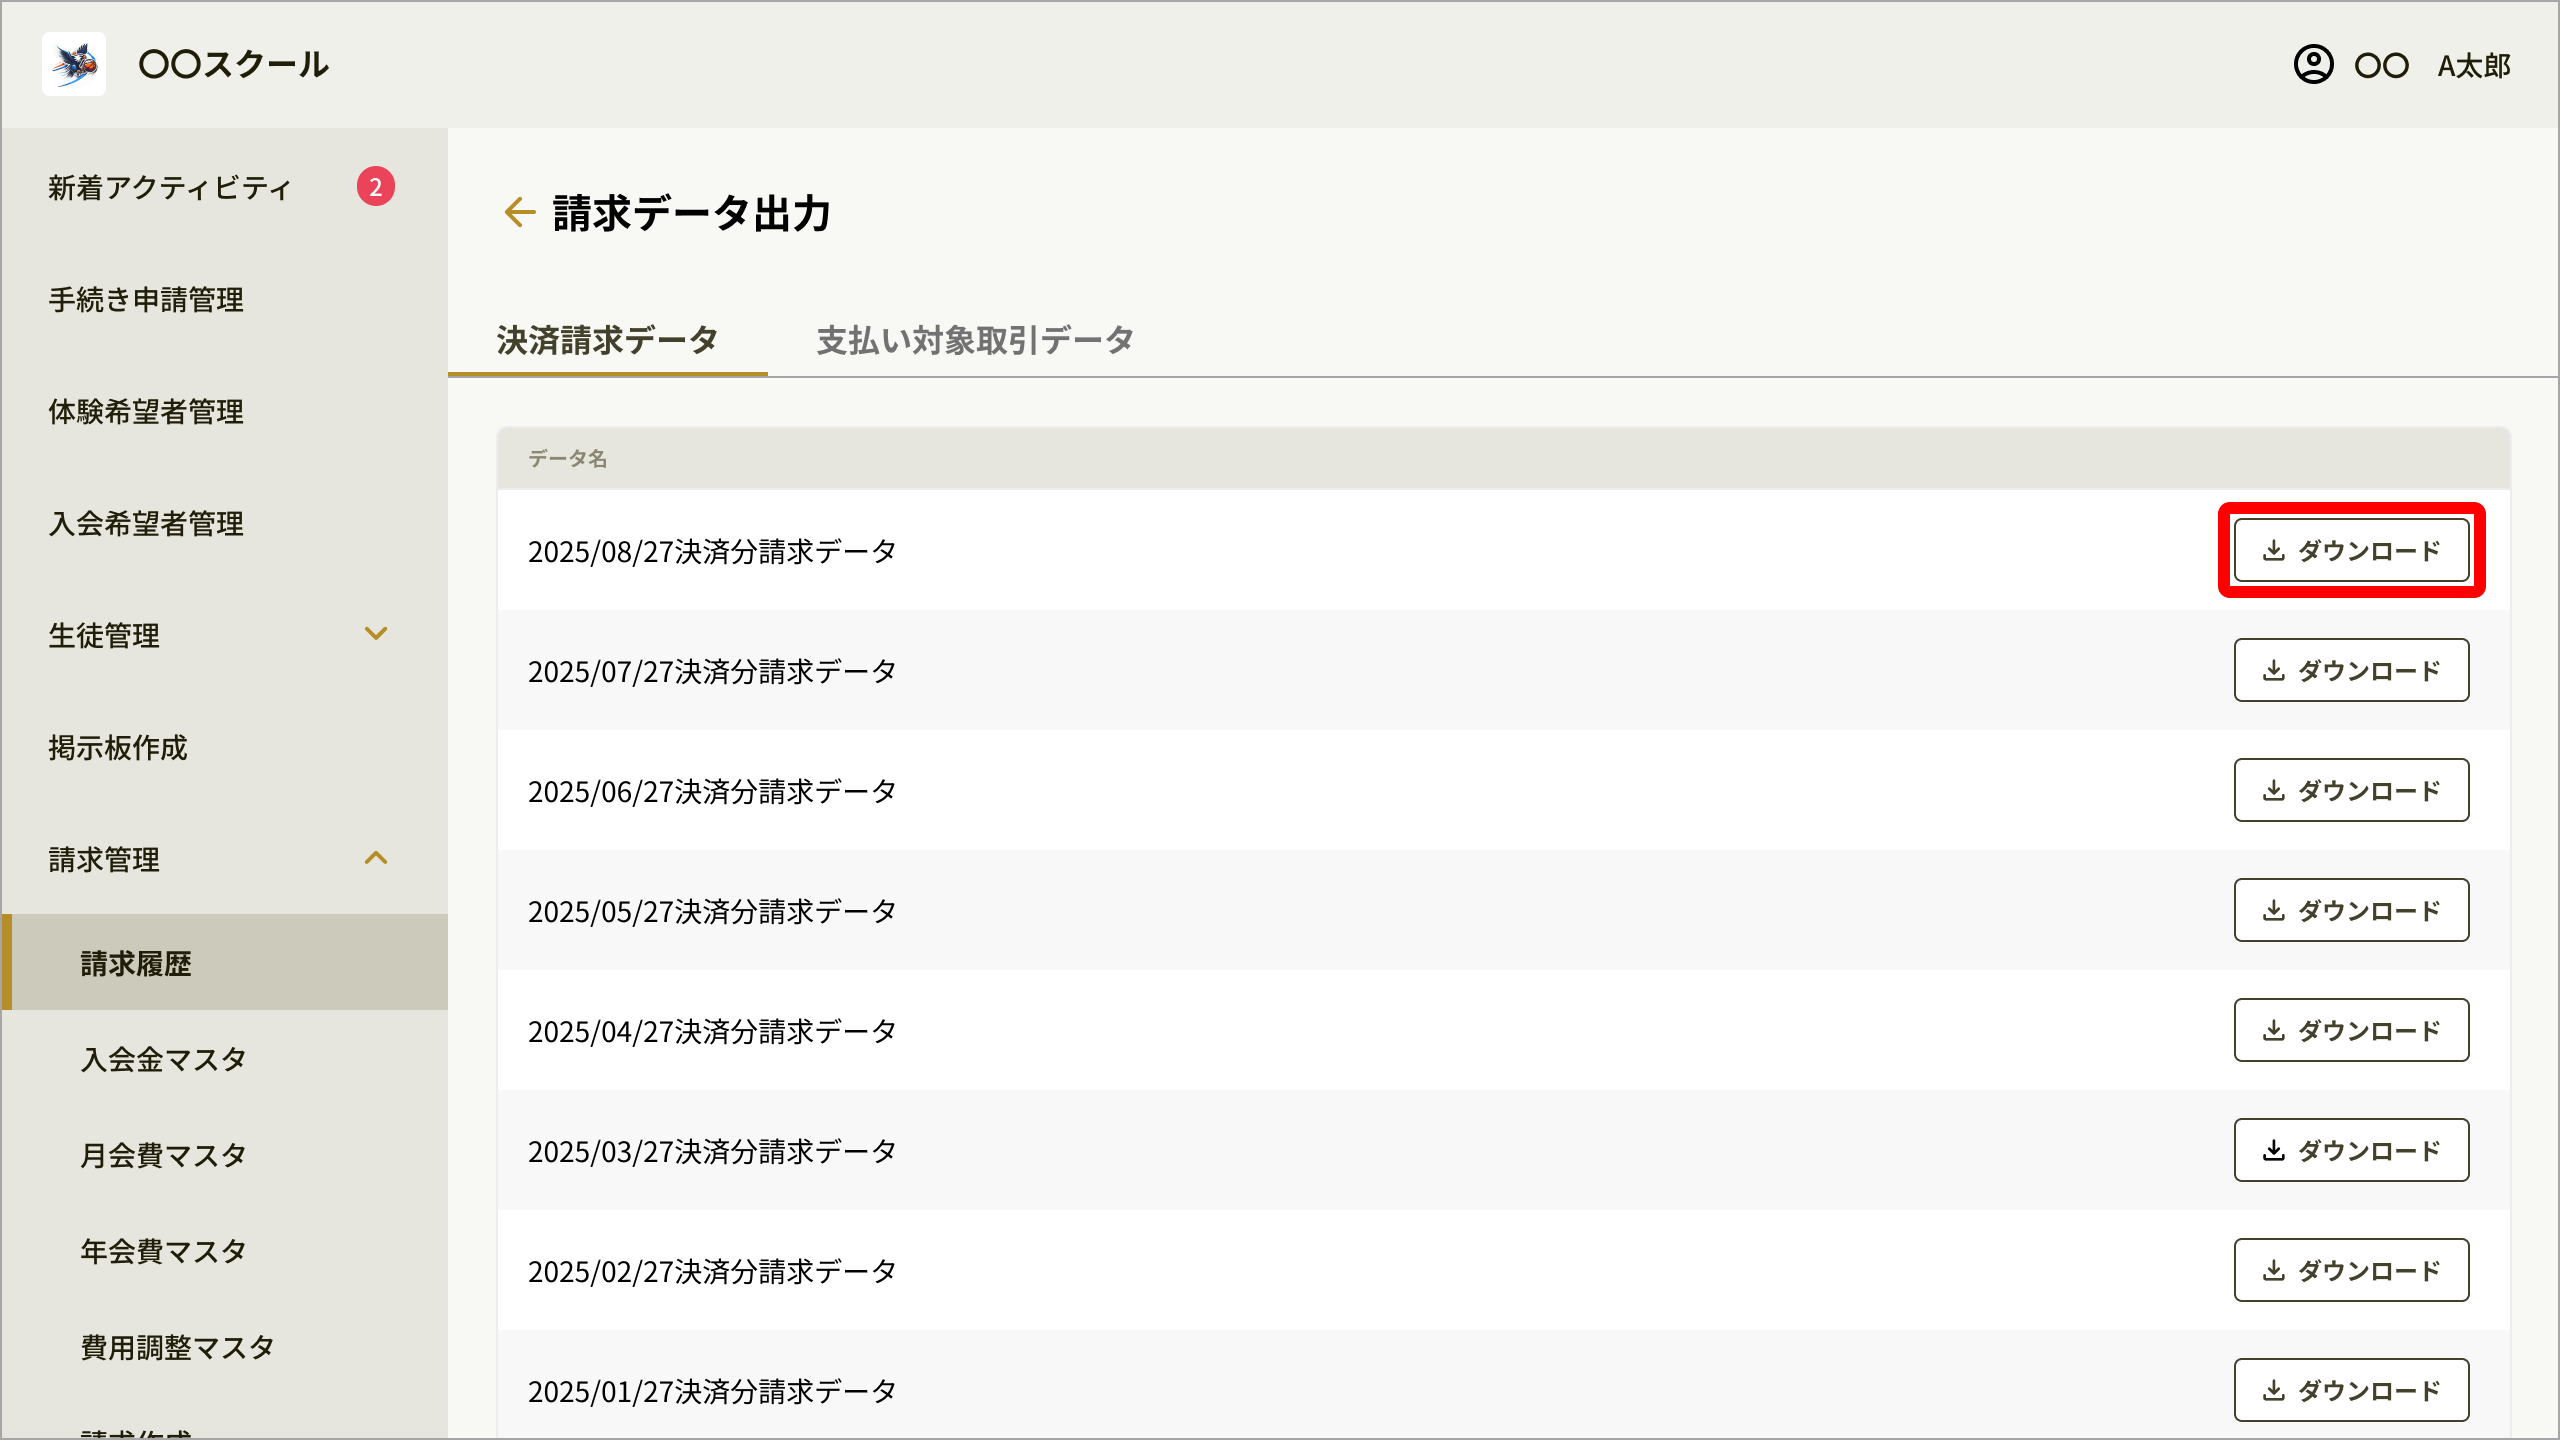Expand the 生徒管理 menu chevron

tap(376, 634)
